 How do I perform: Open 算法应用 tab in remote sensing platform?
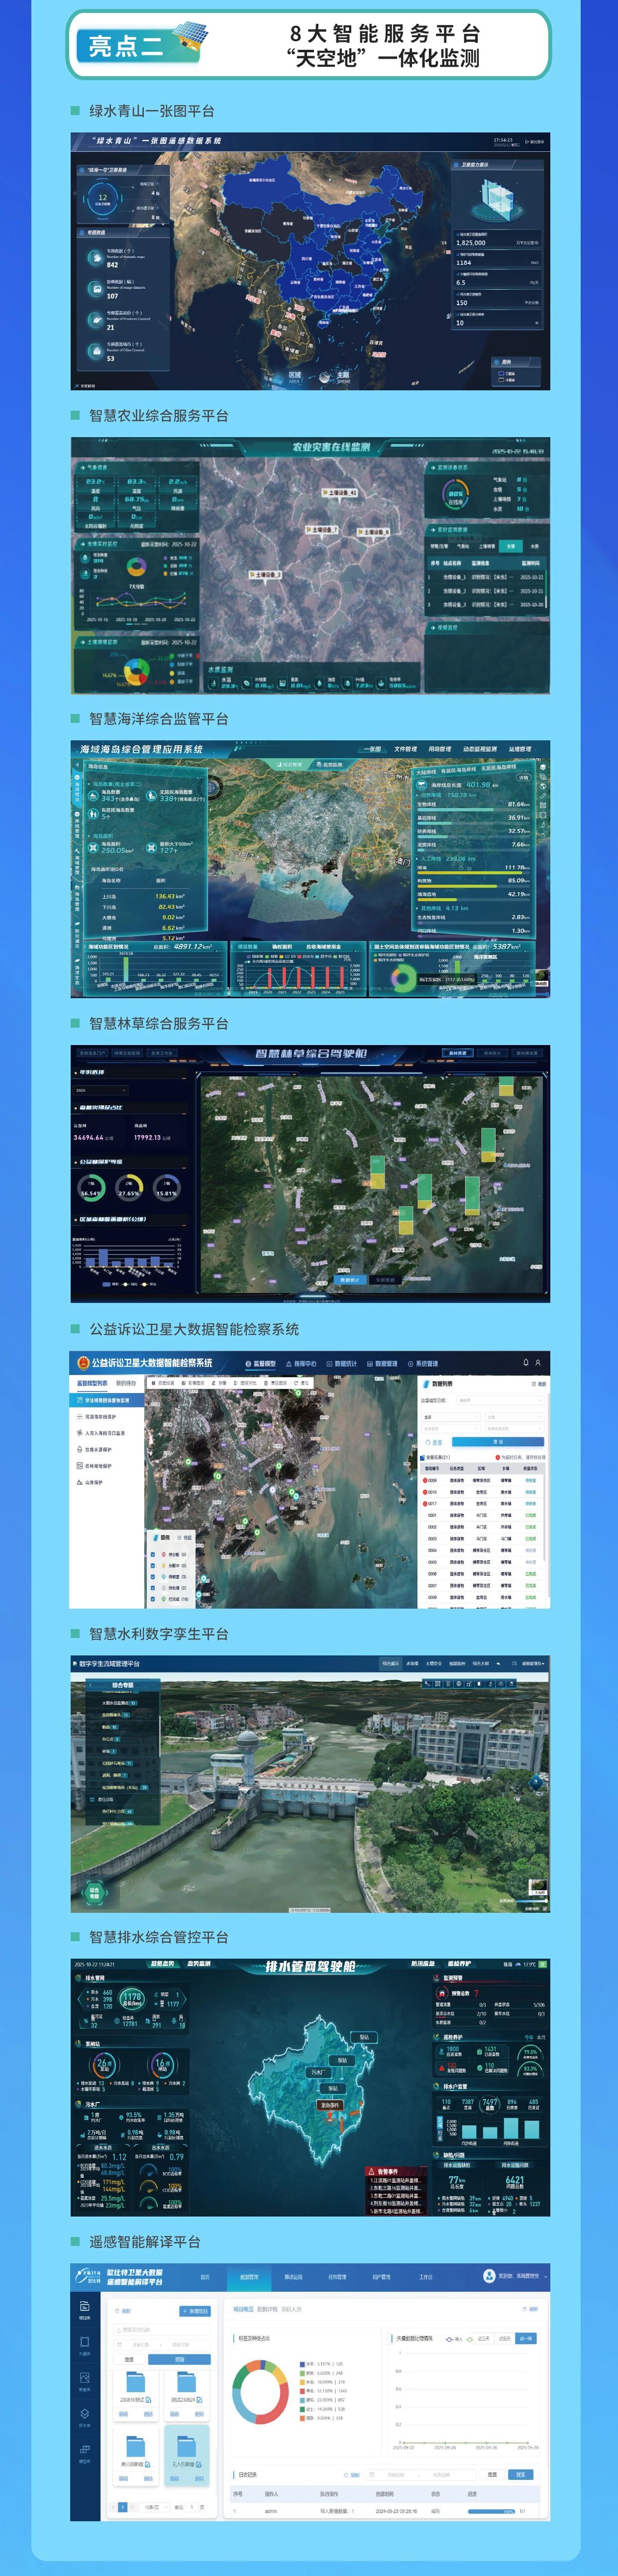(x=293, y=2276)
